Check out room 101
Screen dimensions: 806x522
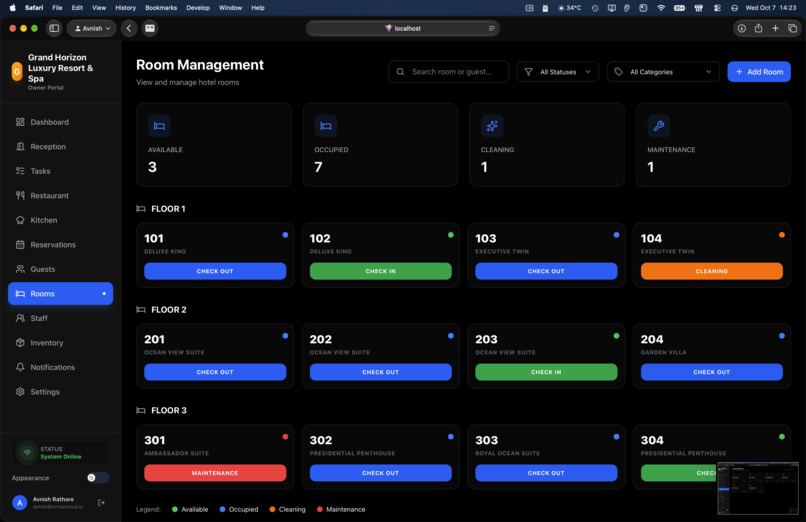pyautogui.click(x=215, y=271)
